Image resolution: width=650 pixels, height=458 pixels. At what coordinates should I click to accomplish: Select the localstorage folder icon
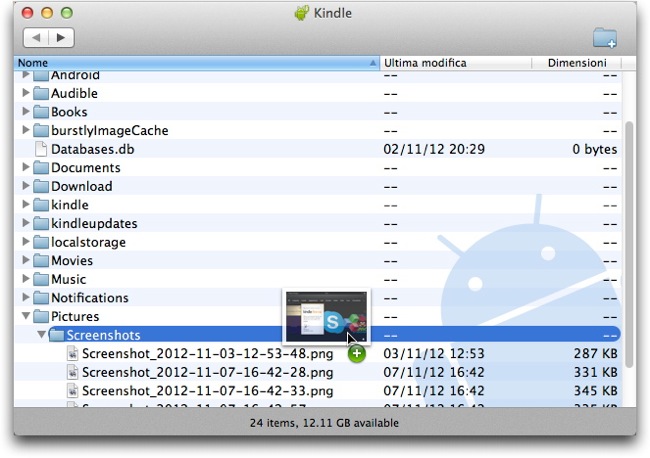41,242
